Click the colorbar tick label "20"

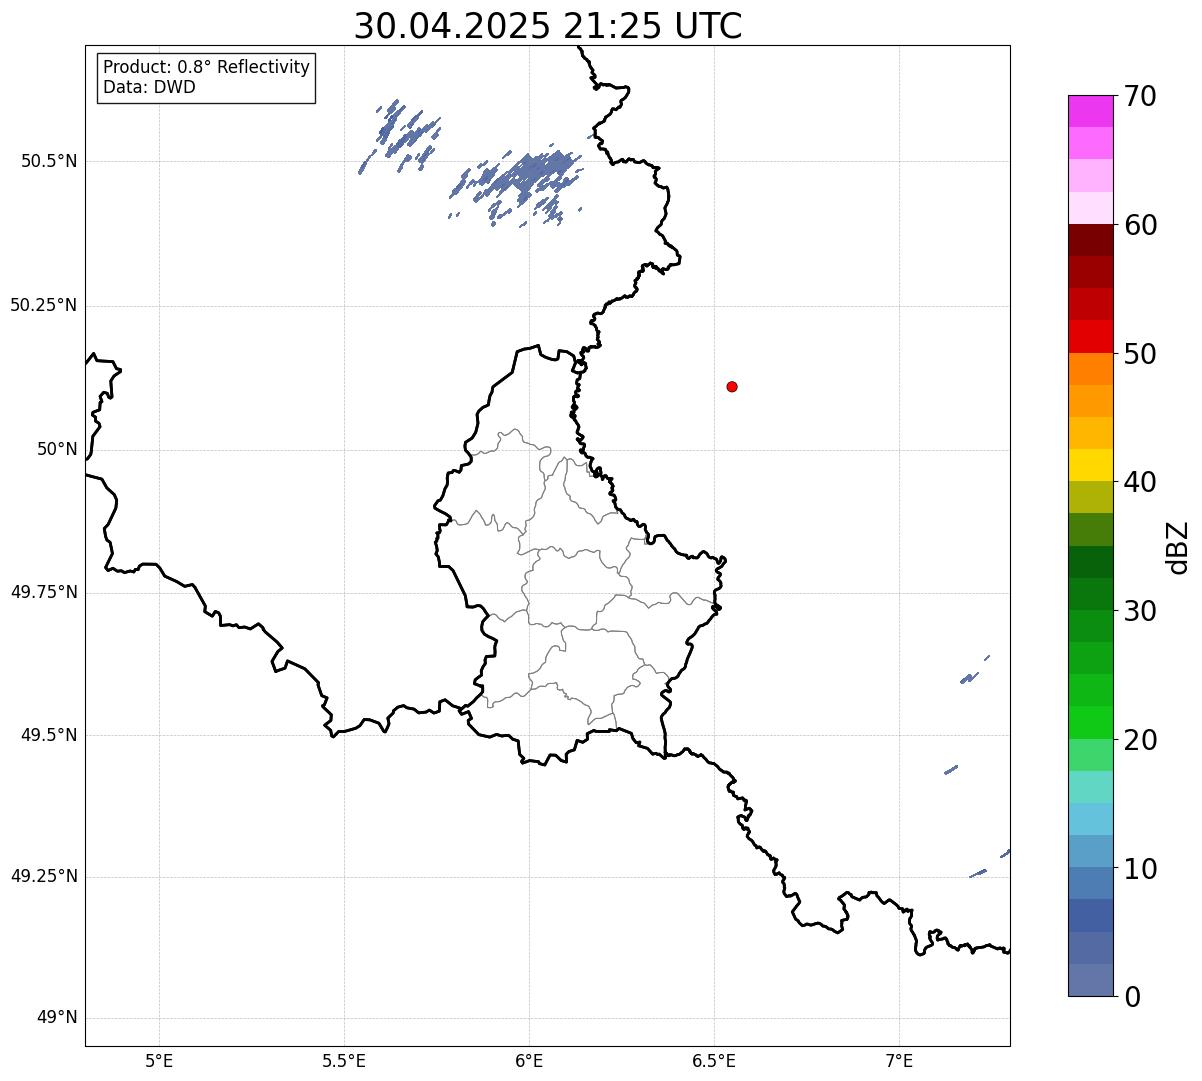1140,740
